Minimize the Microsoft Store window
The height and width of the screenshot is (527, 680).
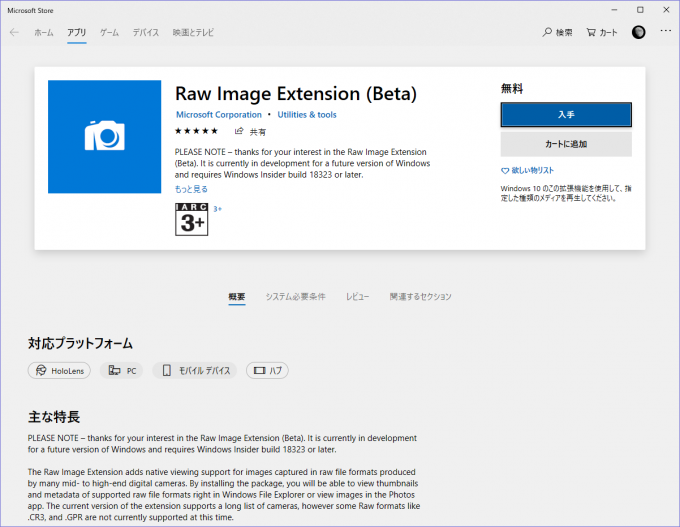[614, 10]
